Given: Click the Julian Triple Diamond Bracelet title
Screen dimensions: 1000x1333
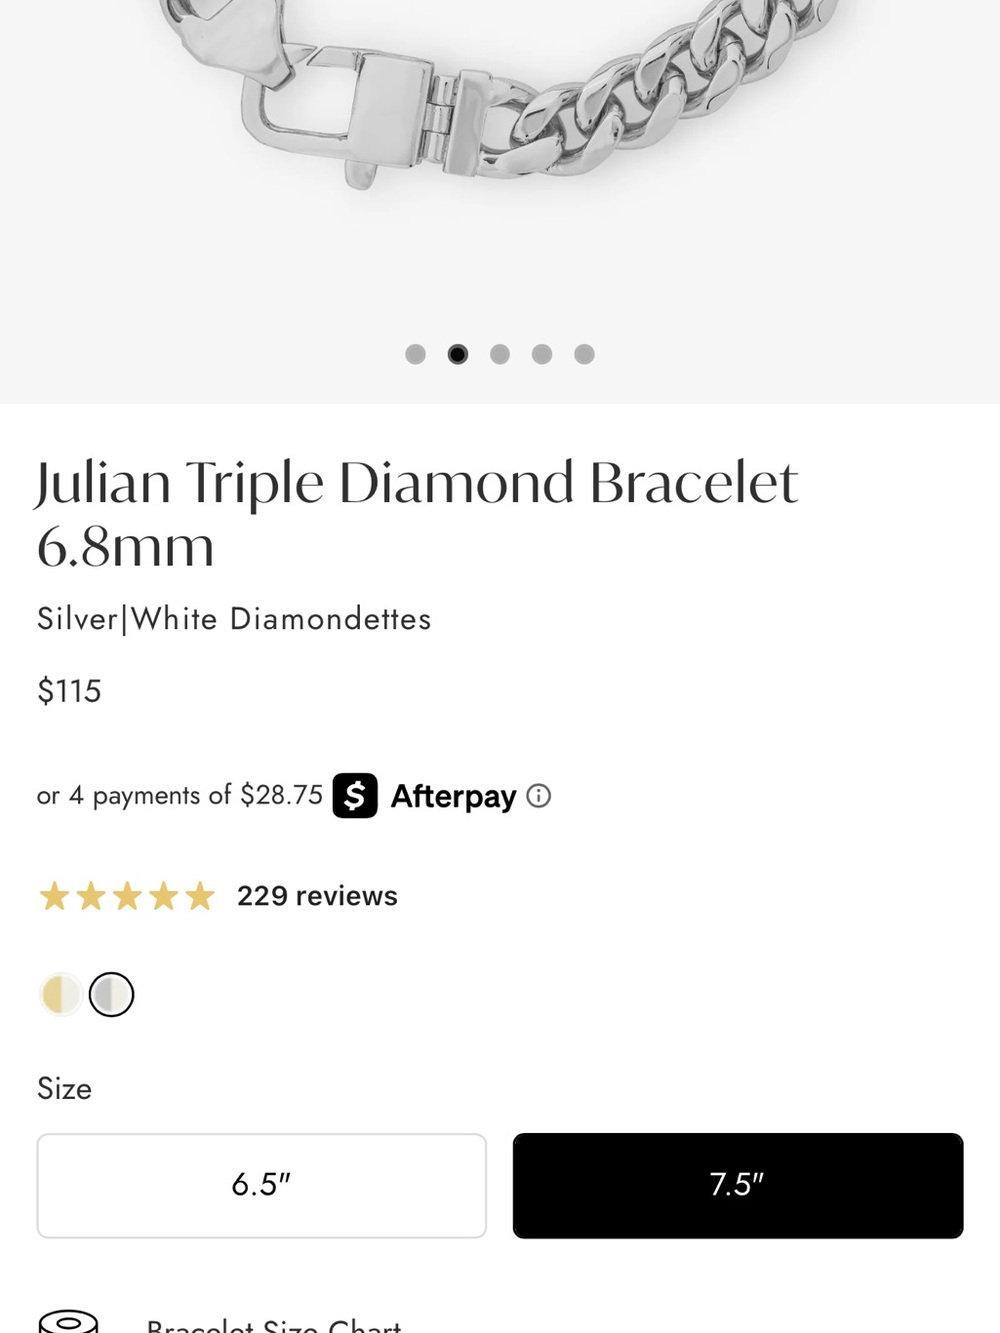Looking at the screenshot, I should pyautogui.click(x=417, y=514).
